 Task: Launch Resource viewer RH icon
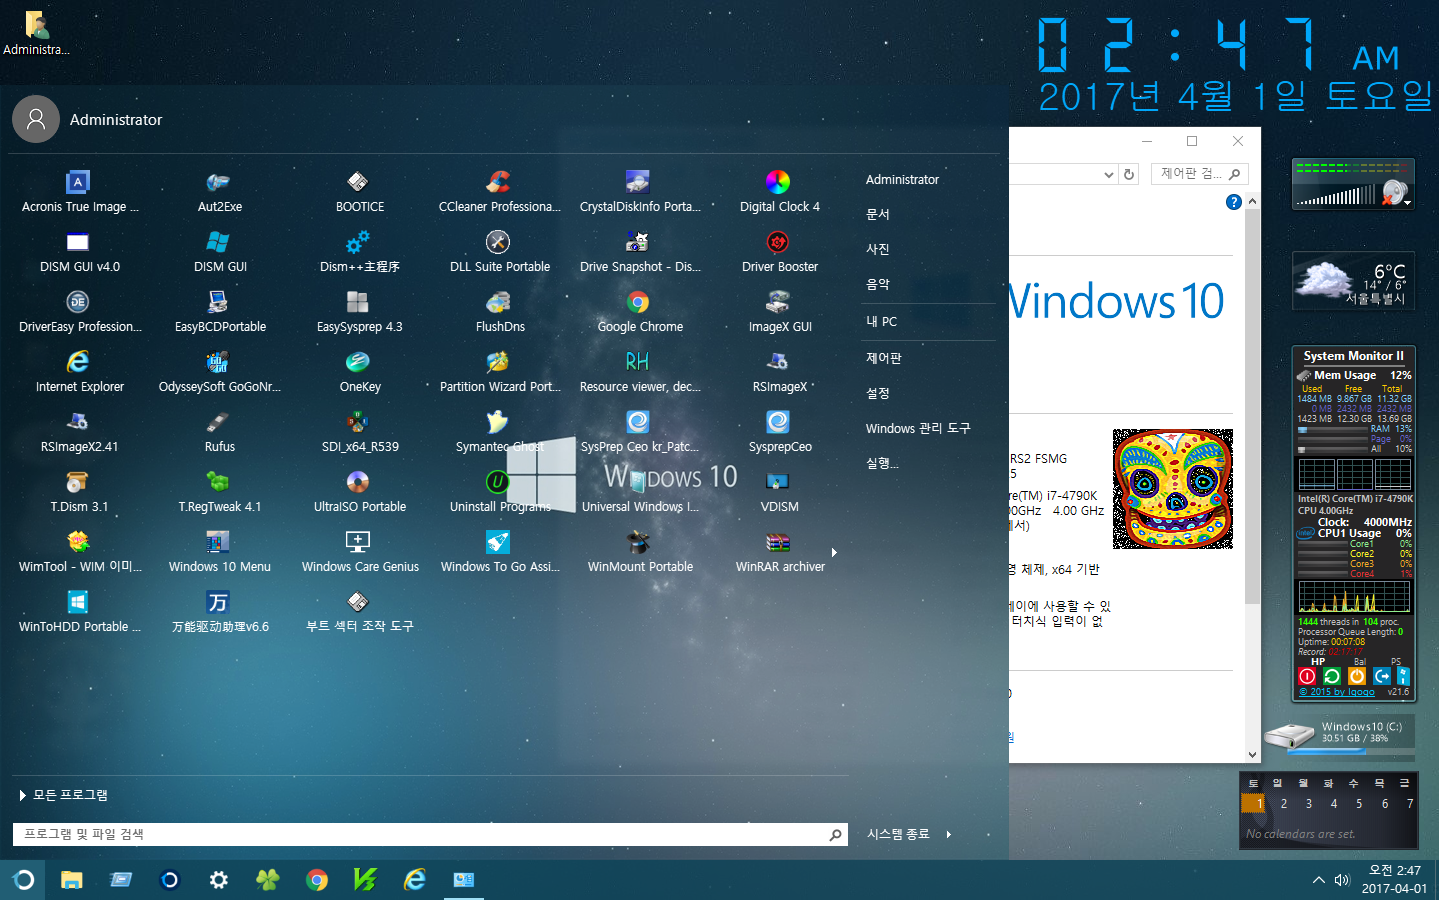(638, 362)
